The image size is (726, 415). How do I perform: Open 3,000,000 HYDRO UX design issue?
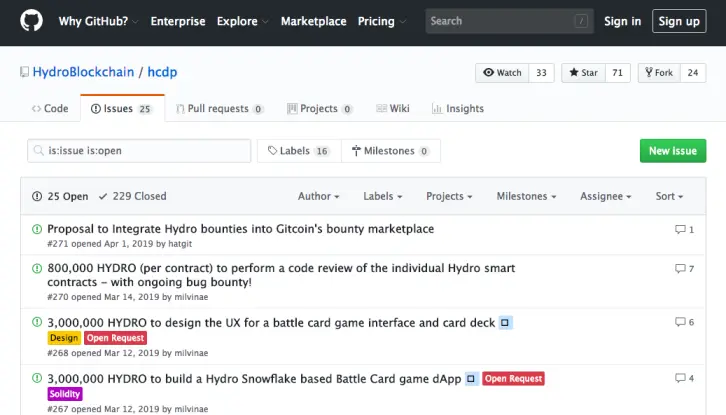tap(271, 323)
